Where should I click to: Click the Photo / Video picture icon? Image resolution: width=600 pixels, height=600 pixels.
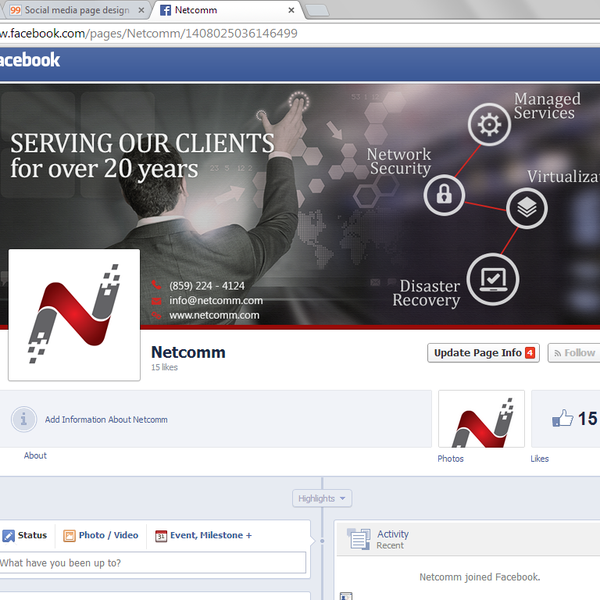(x=69, y=536)
